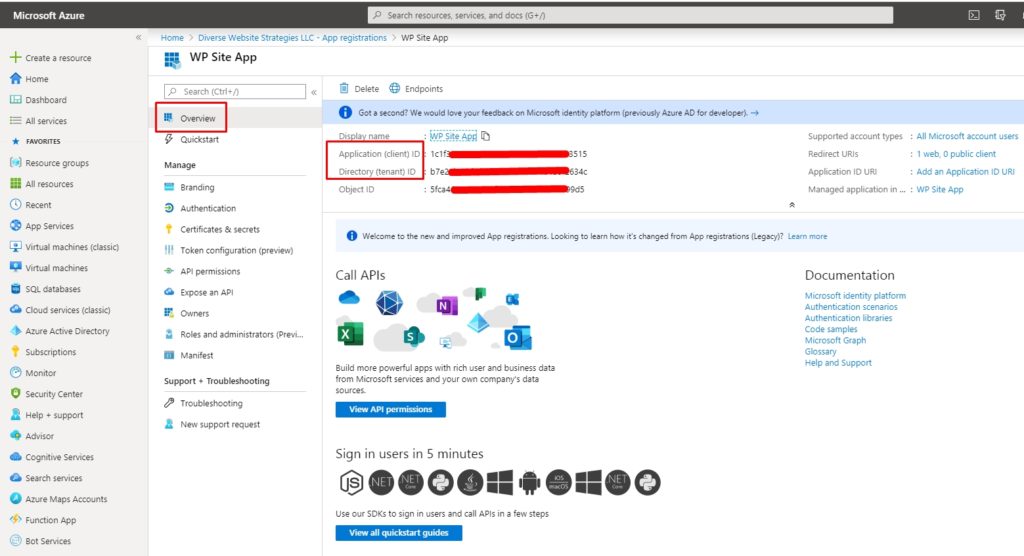Click the App Services icon

[x=16, y=225]
